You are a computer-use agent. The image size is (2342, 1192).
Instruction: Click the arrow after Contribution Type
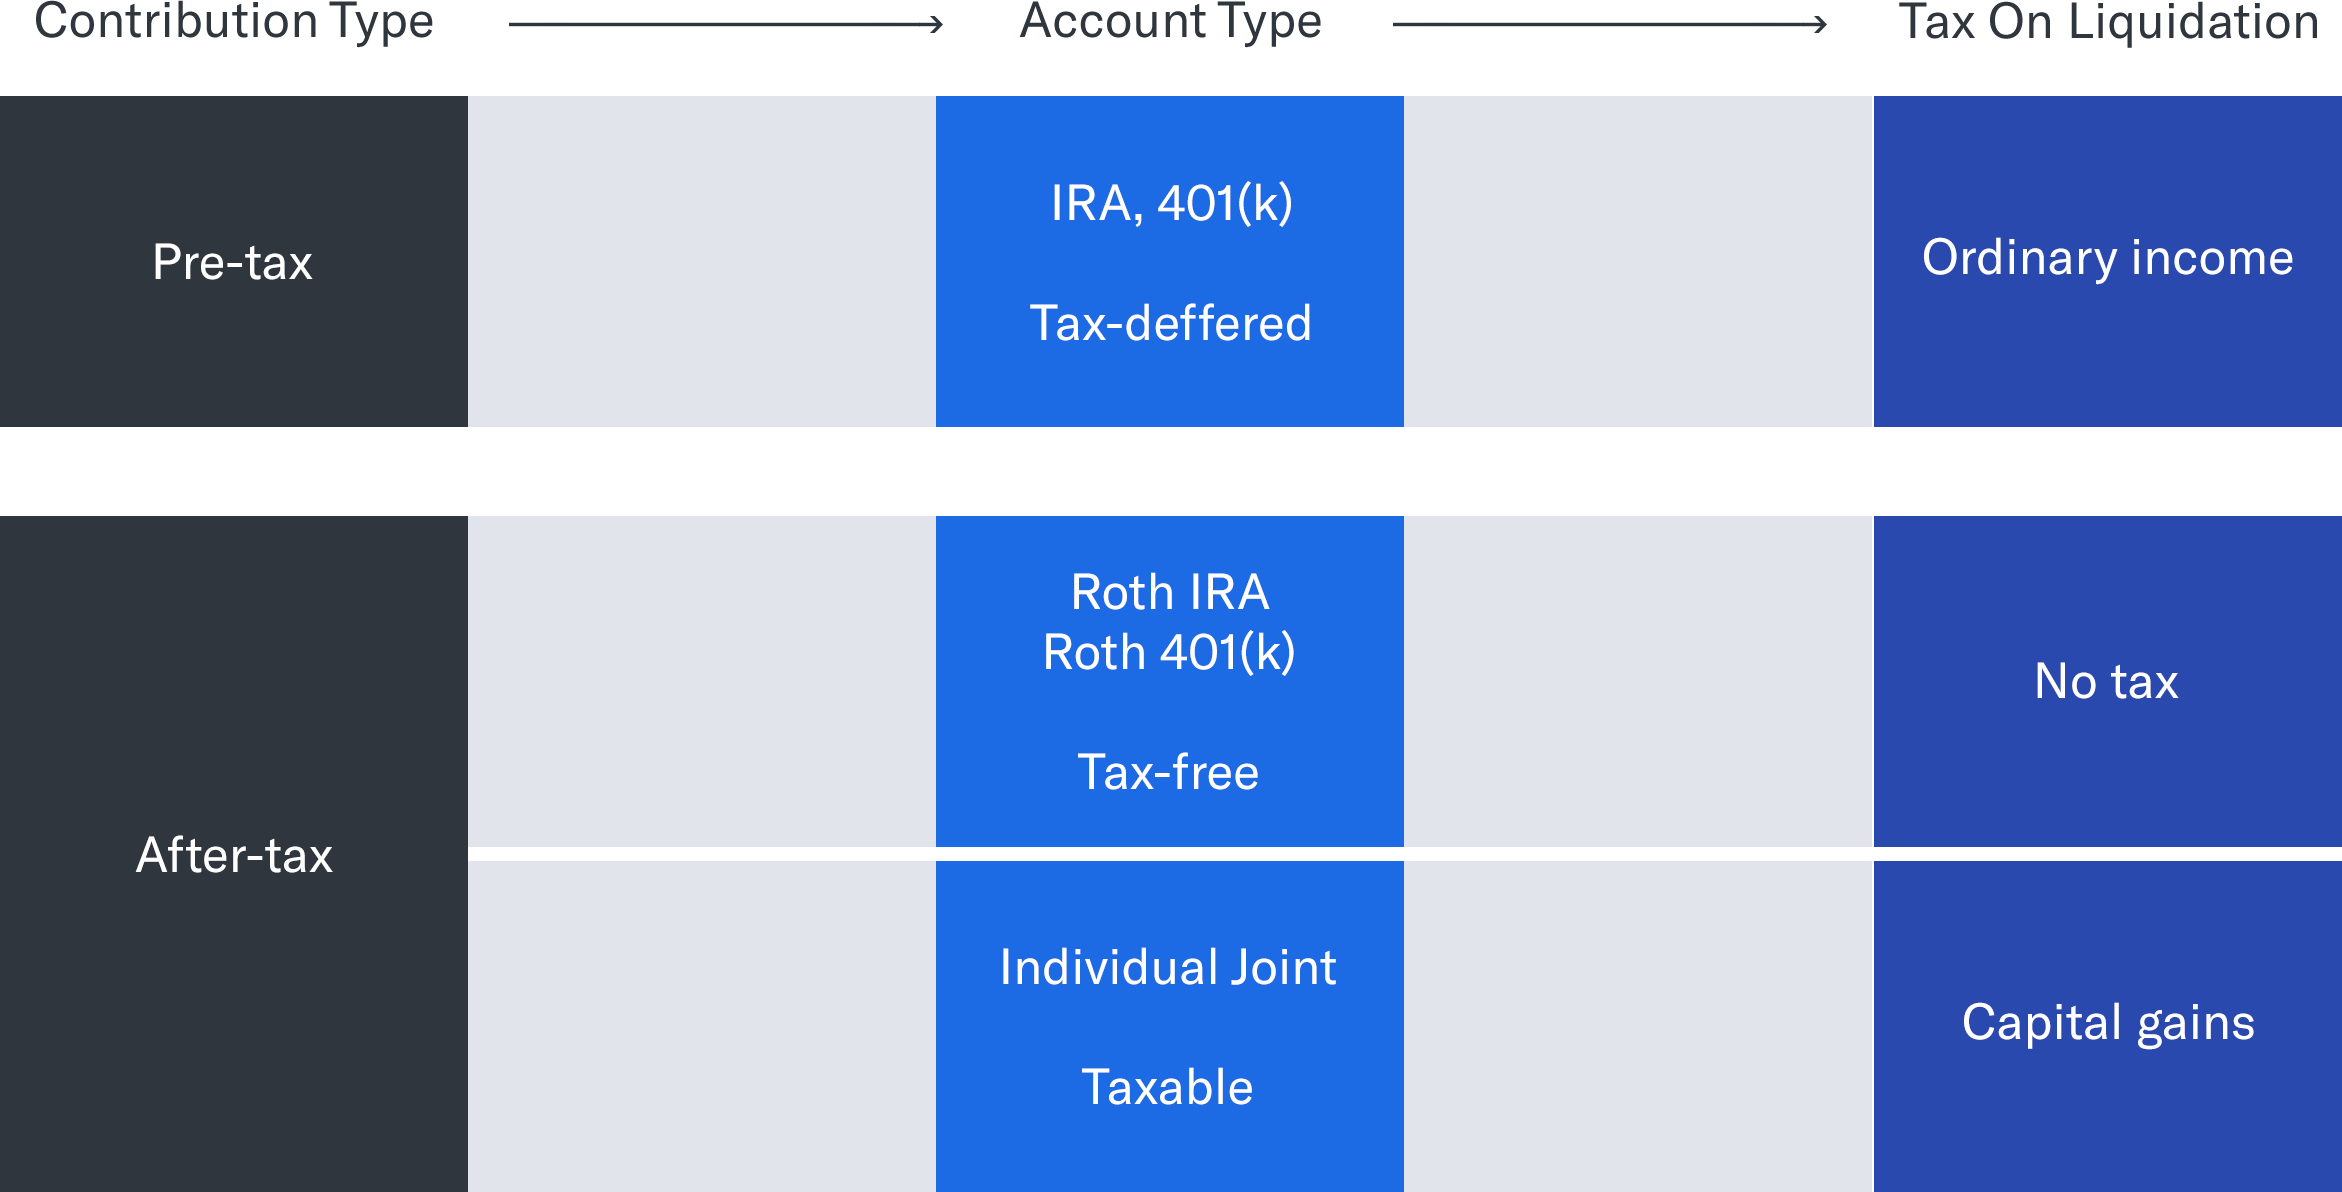[x=726, y=24]
